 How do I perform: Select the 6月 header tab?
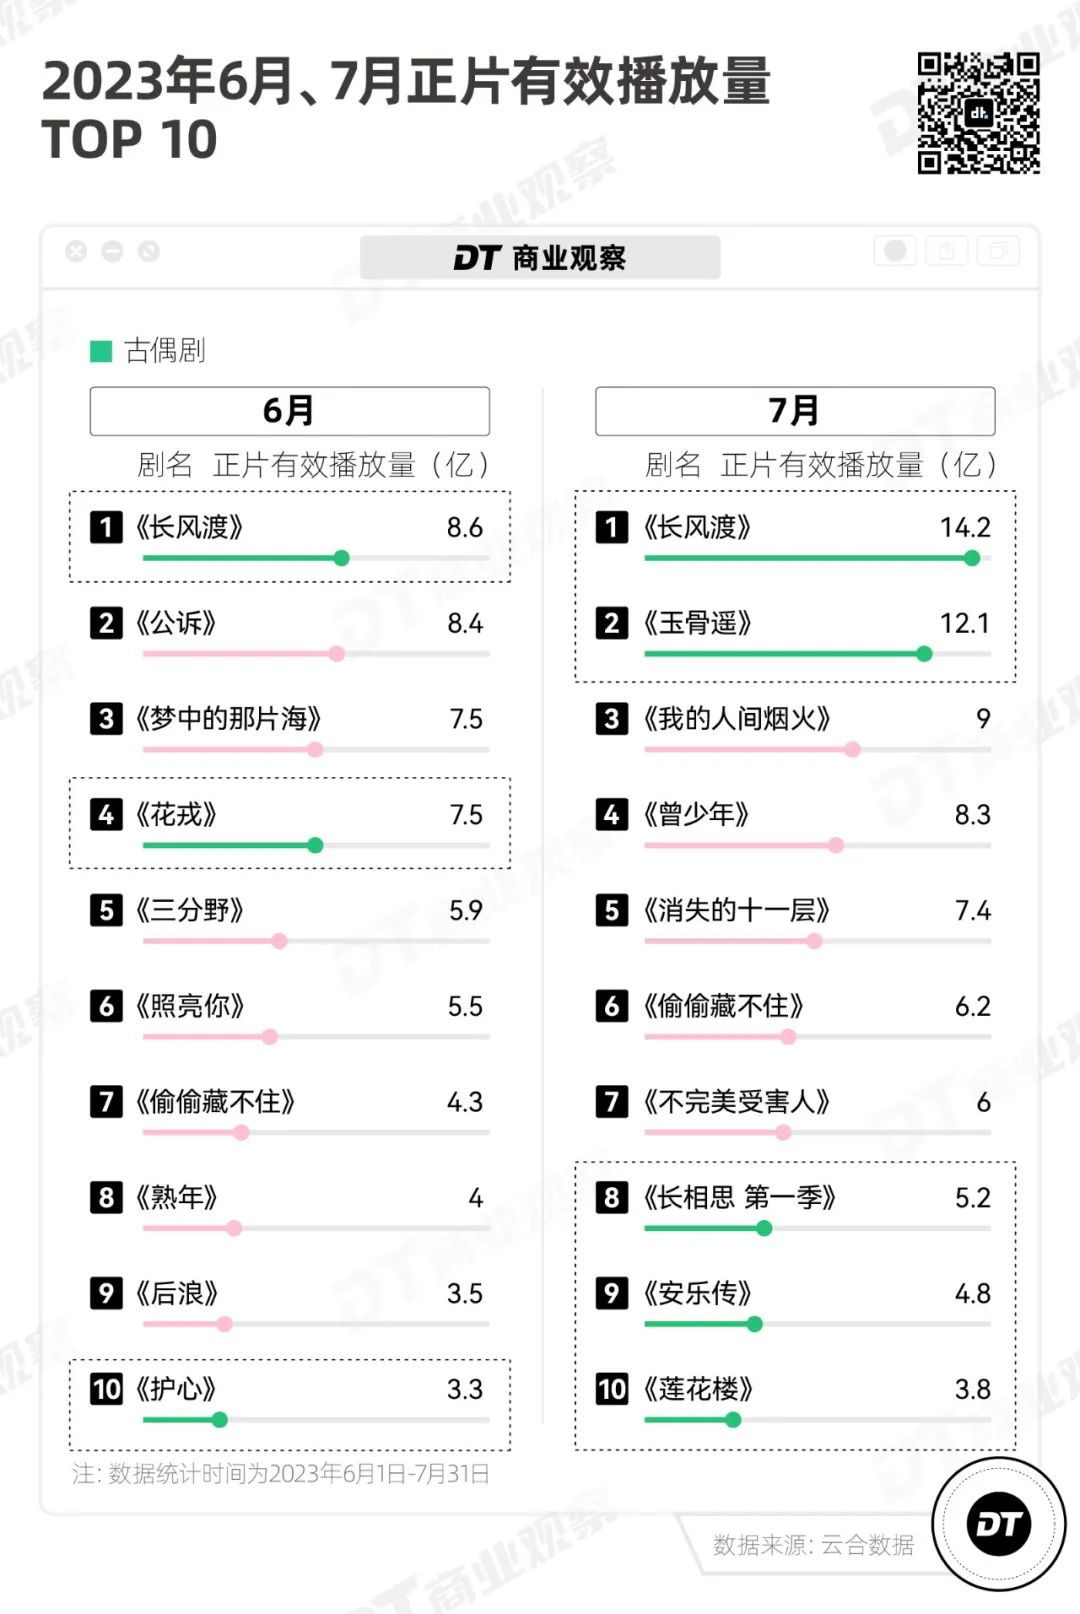click(289, 411)
